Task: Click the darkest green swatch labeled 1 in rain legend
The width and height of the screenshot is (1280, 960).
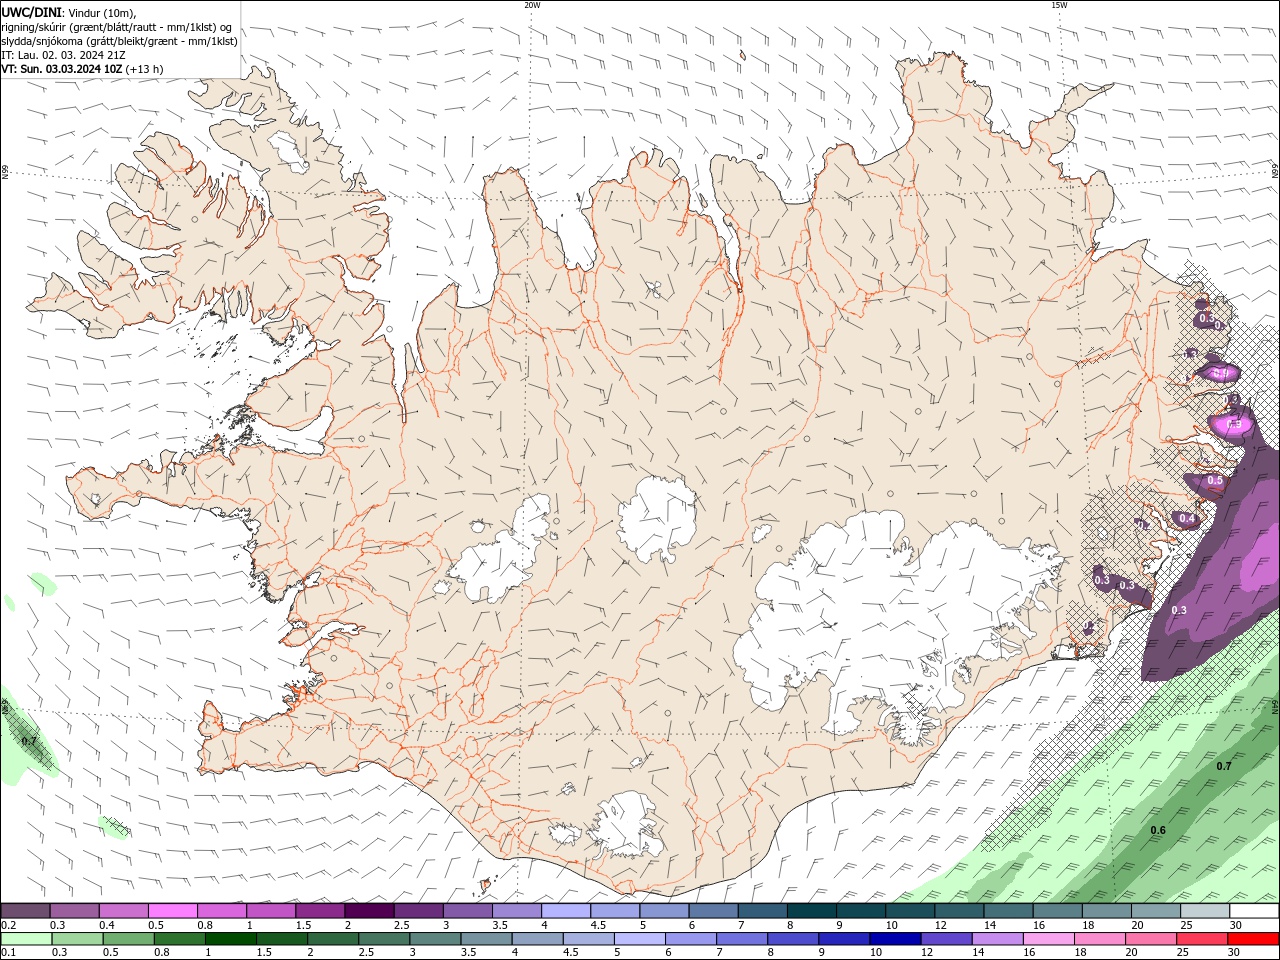Action: click(231, 939)
